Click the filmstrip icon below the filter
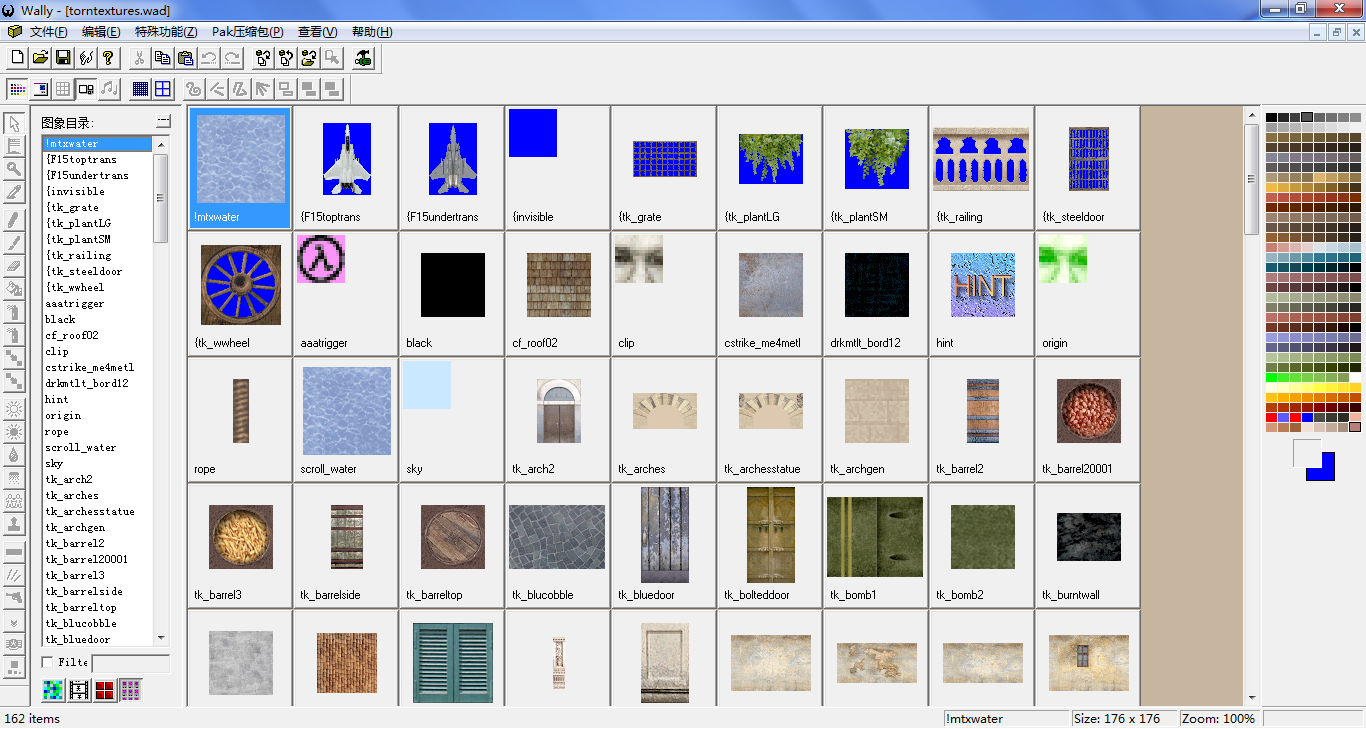The width and height of the screenshot is (1366, 729). [79, 689]
